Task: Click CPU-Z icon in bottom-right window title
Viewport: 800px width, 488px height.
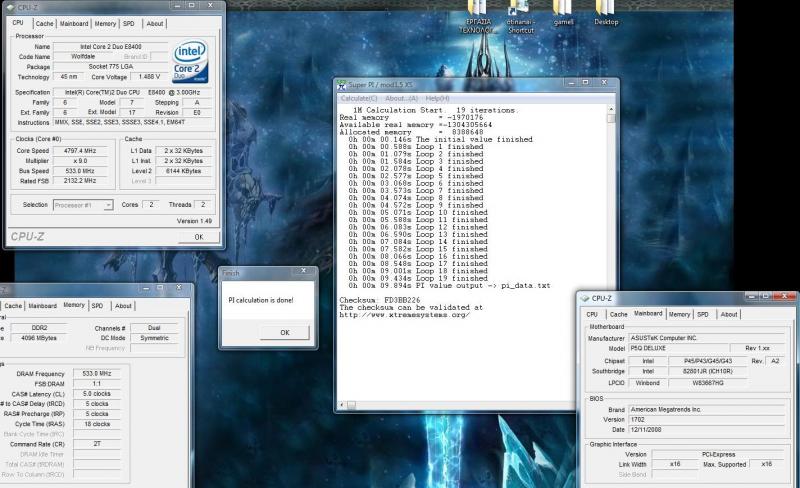Action: pos(585,298)
